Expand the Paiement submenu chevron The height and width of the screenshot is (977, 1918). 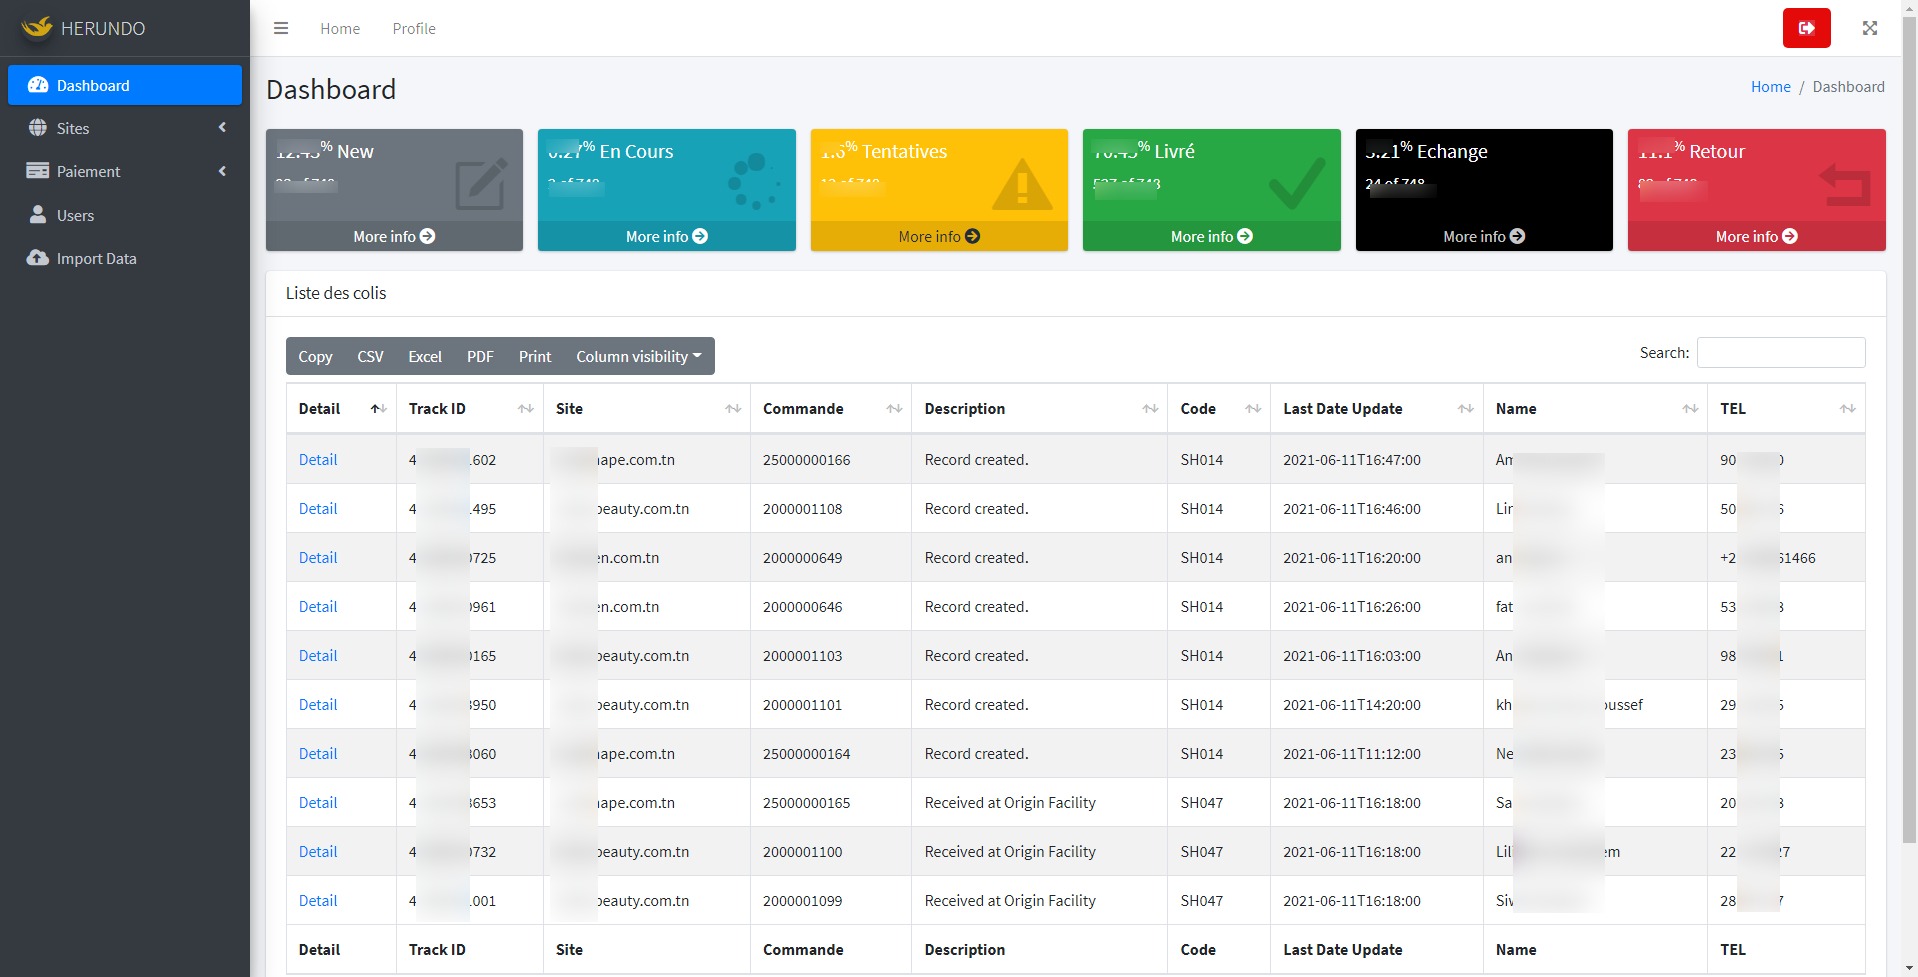[222, 171]
